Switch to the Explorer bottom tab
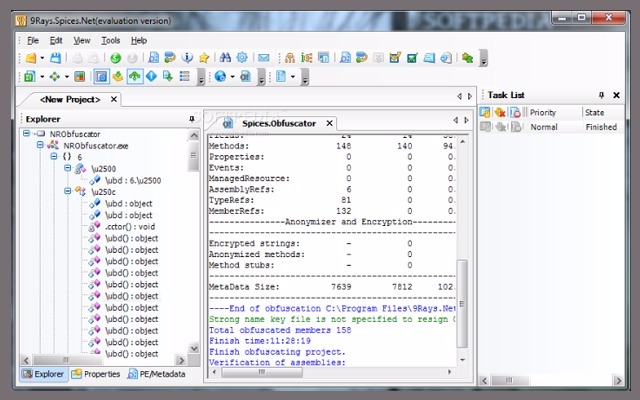 (x=43, y=374)
